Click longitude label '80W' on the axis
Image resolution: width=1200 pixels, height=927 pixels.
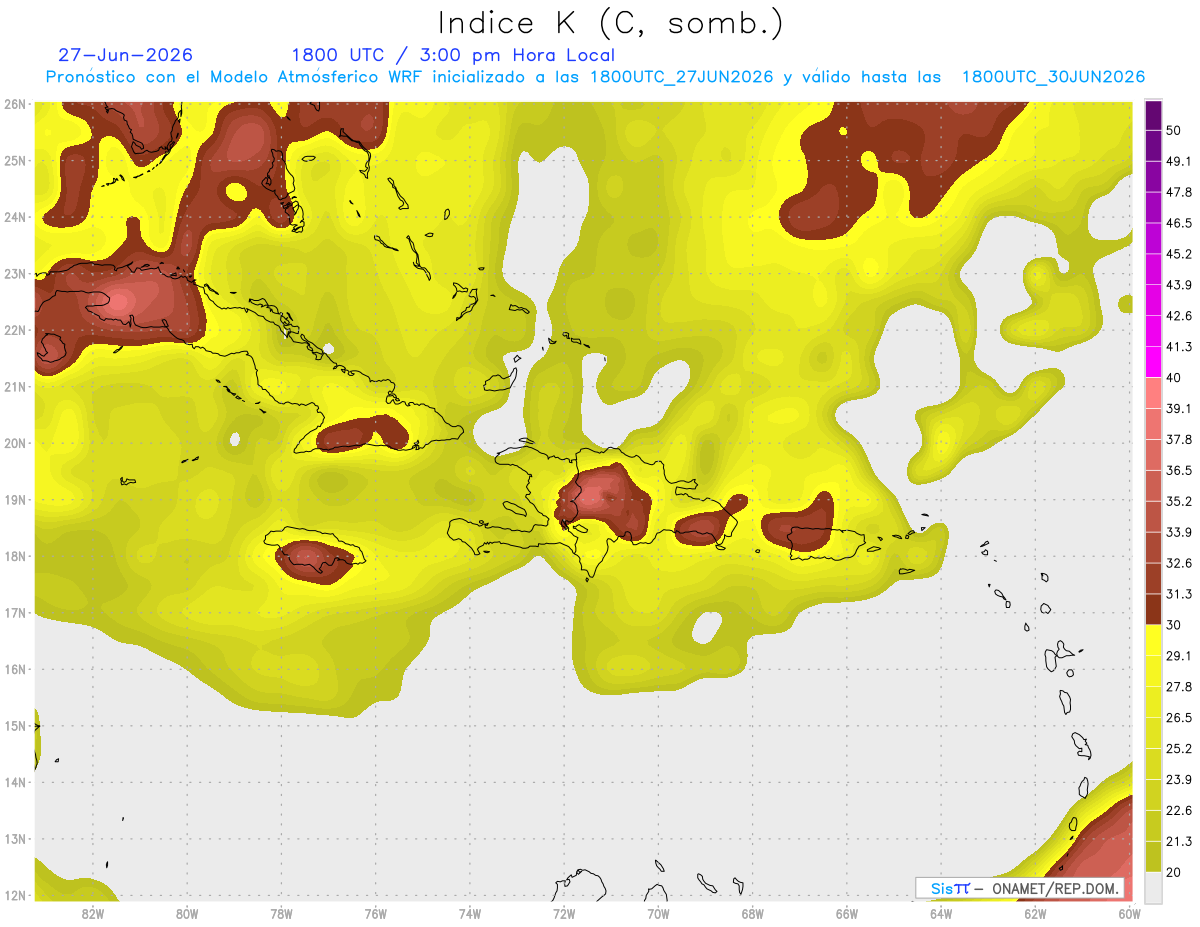point(186,913)
